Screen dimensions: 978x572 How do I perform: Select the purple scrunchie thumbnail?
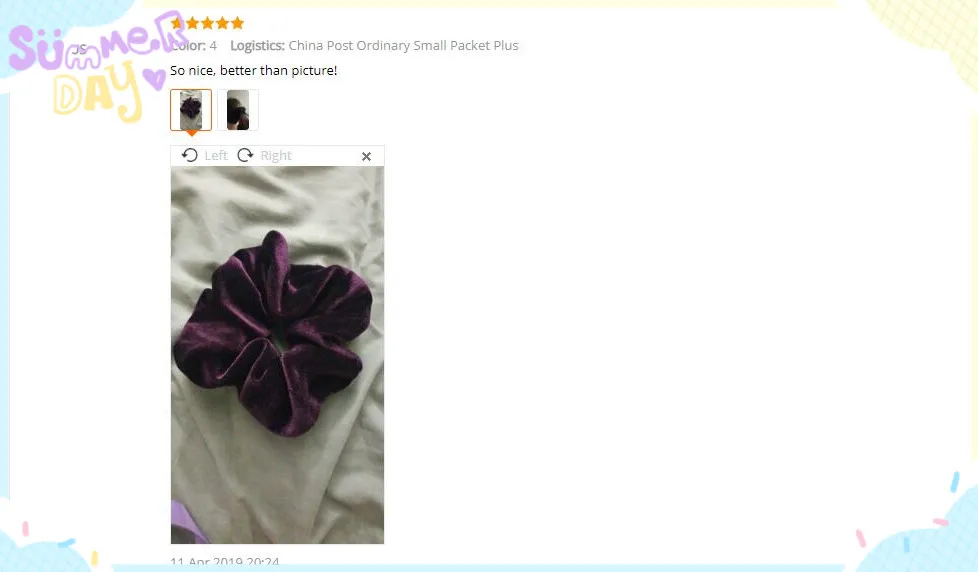click(x=191, y=110)
